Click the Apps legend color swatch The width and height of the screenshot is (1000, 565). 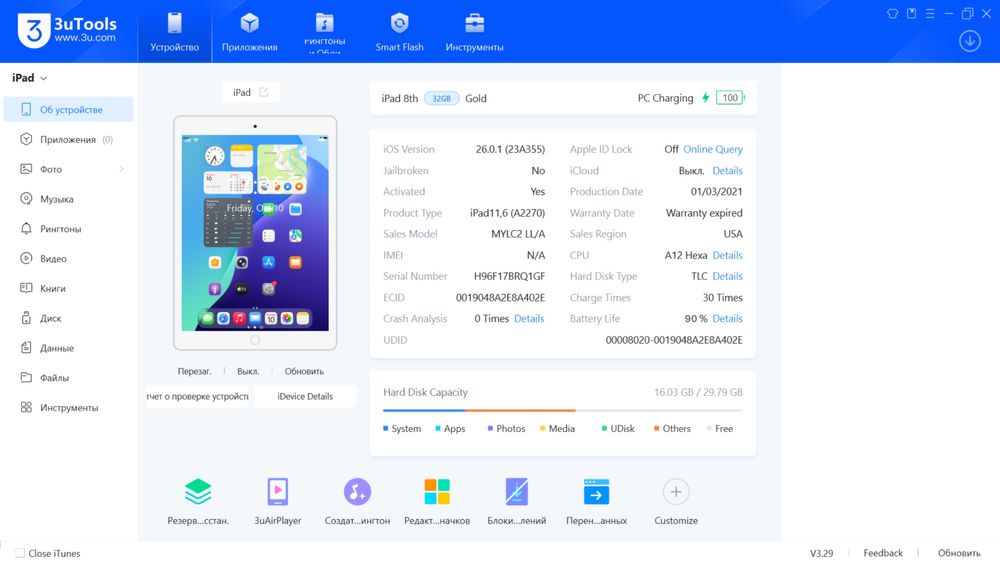(438, 429)
